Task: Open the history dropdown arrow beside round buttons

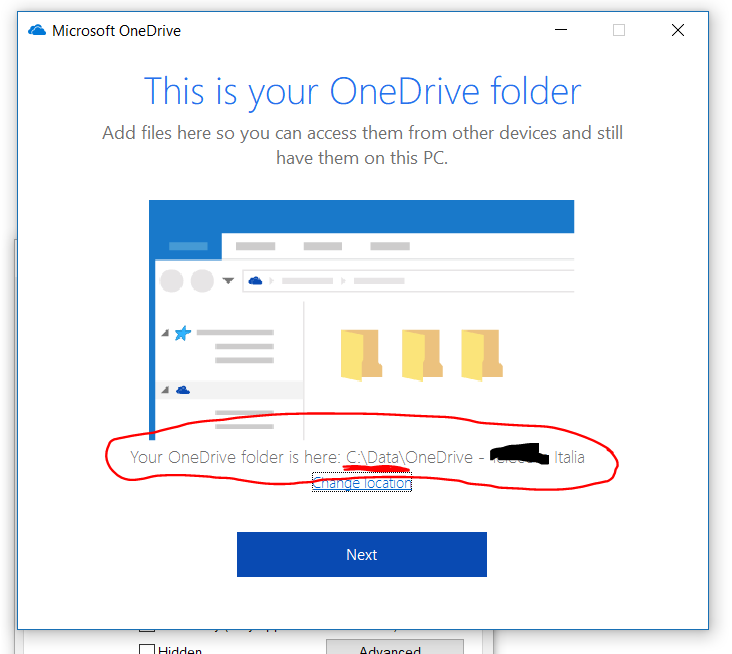Action: pyautogui.click(x=228, y=281)
